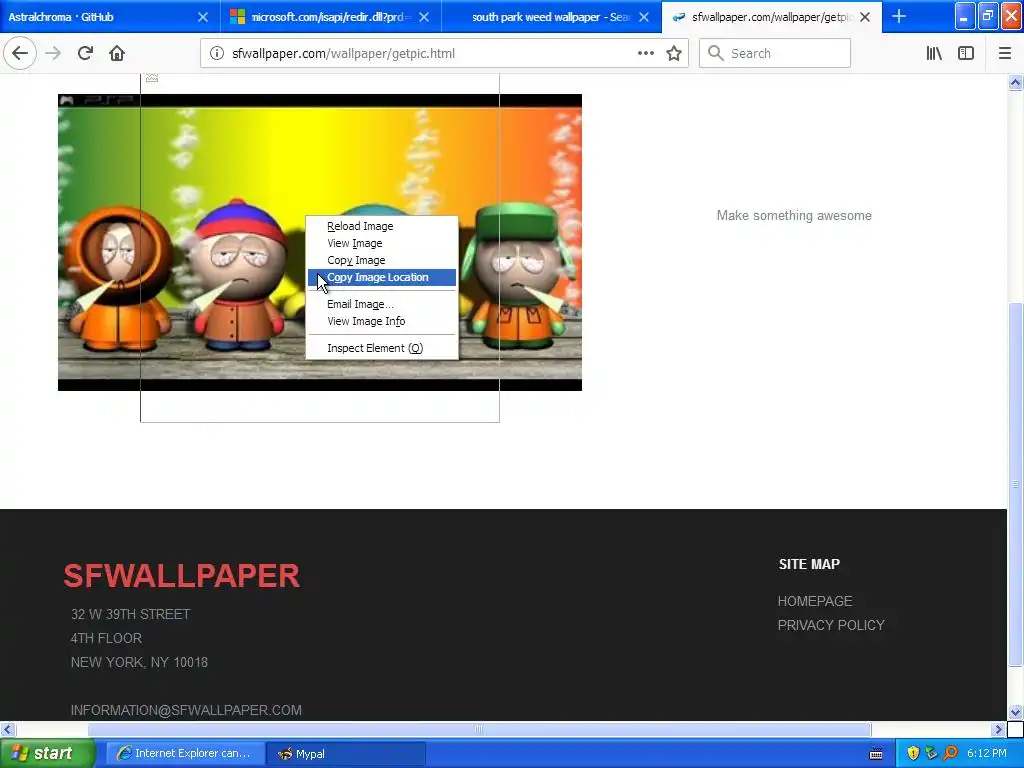Click the 4TH FLOOR address line

[x=106, y=638]
